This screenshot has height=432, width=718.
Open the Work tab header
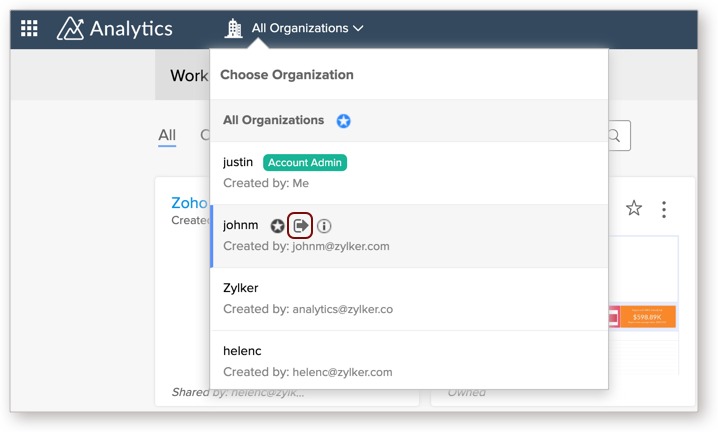click(x=183, y=75)
